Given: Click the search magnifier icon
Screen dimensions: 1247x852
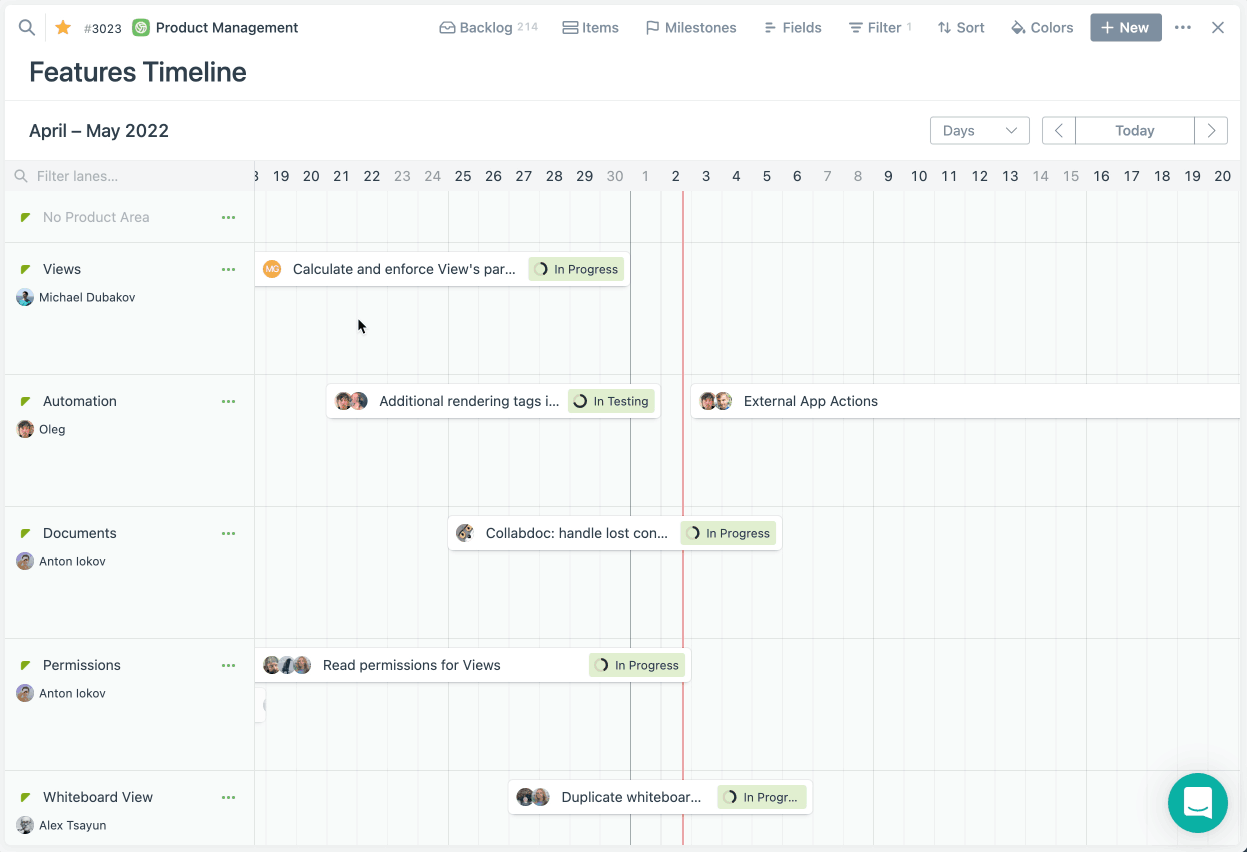Looking at the screenshot, I should [x=27, y=28].
